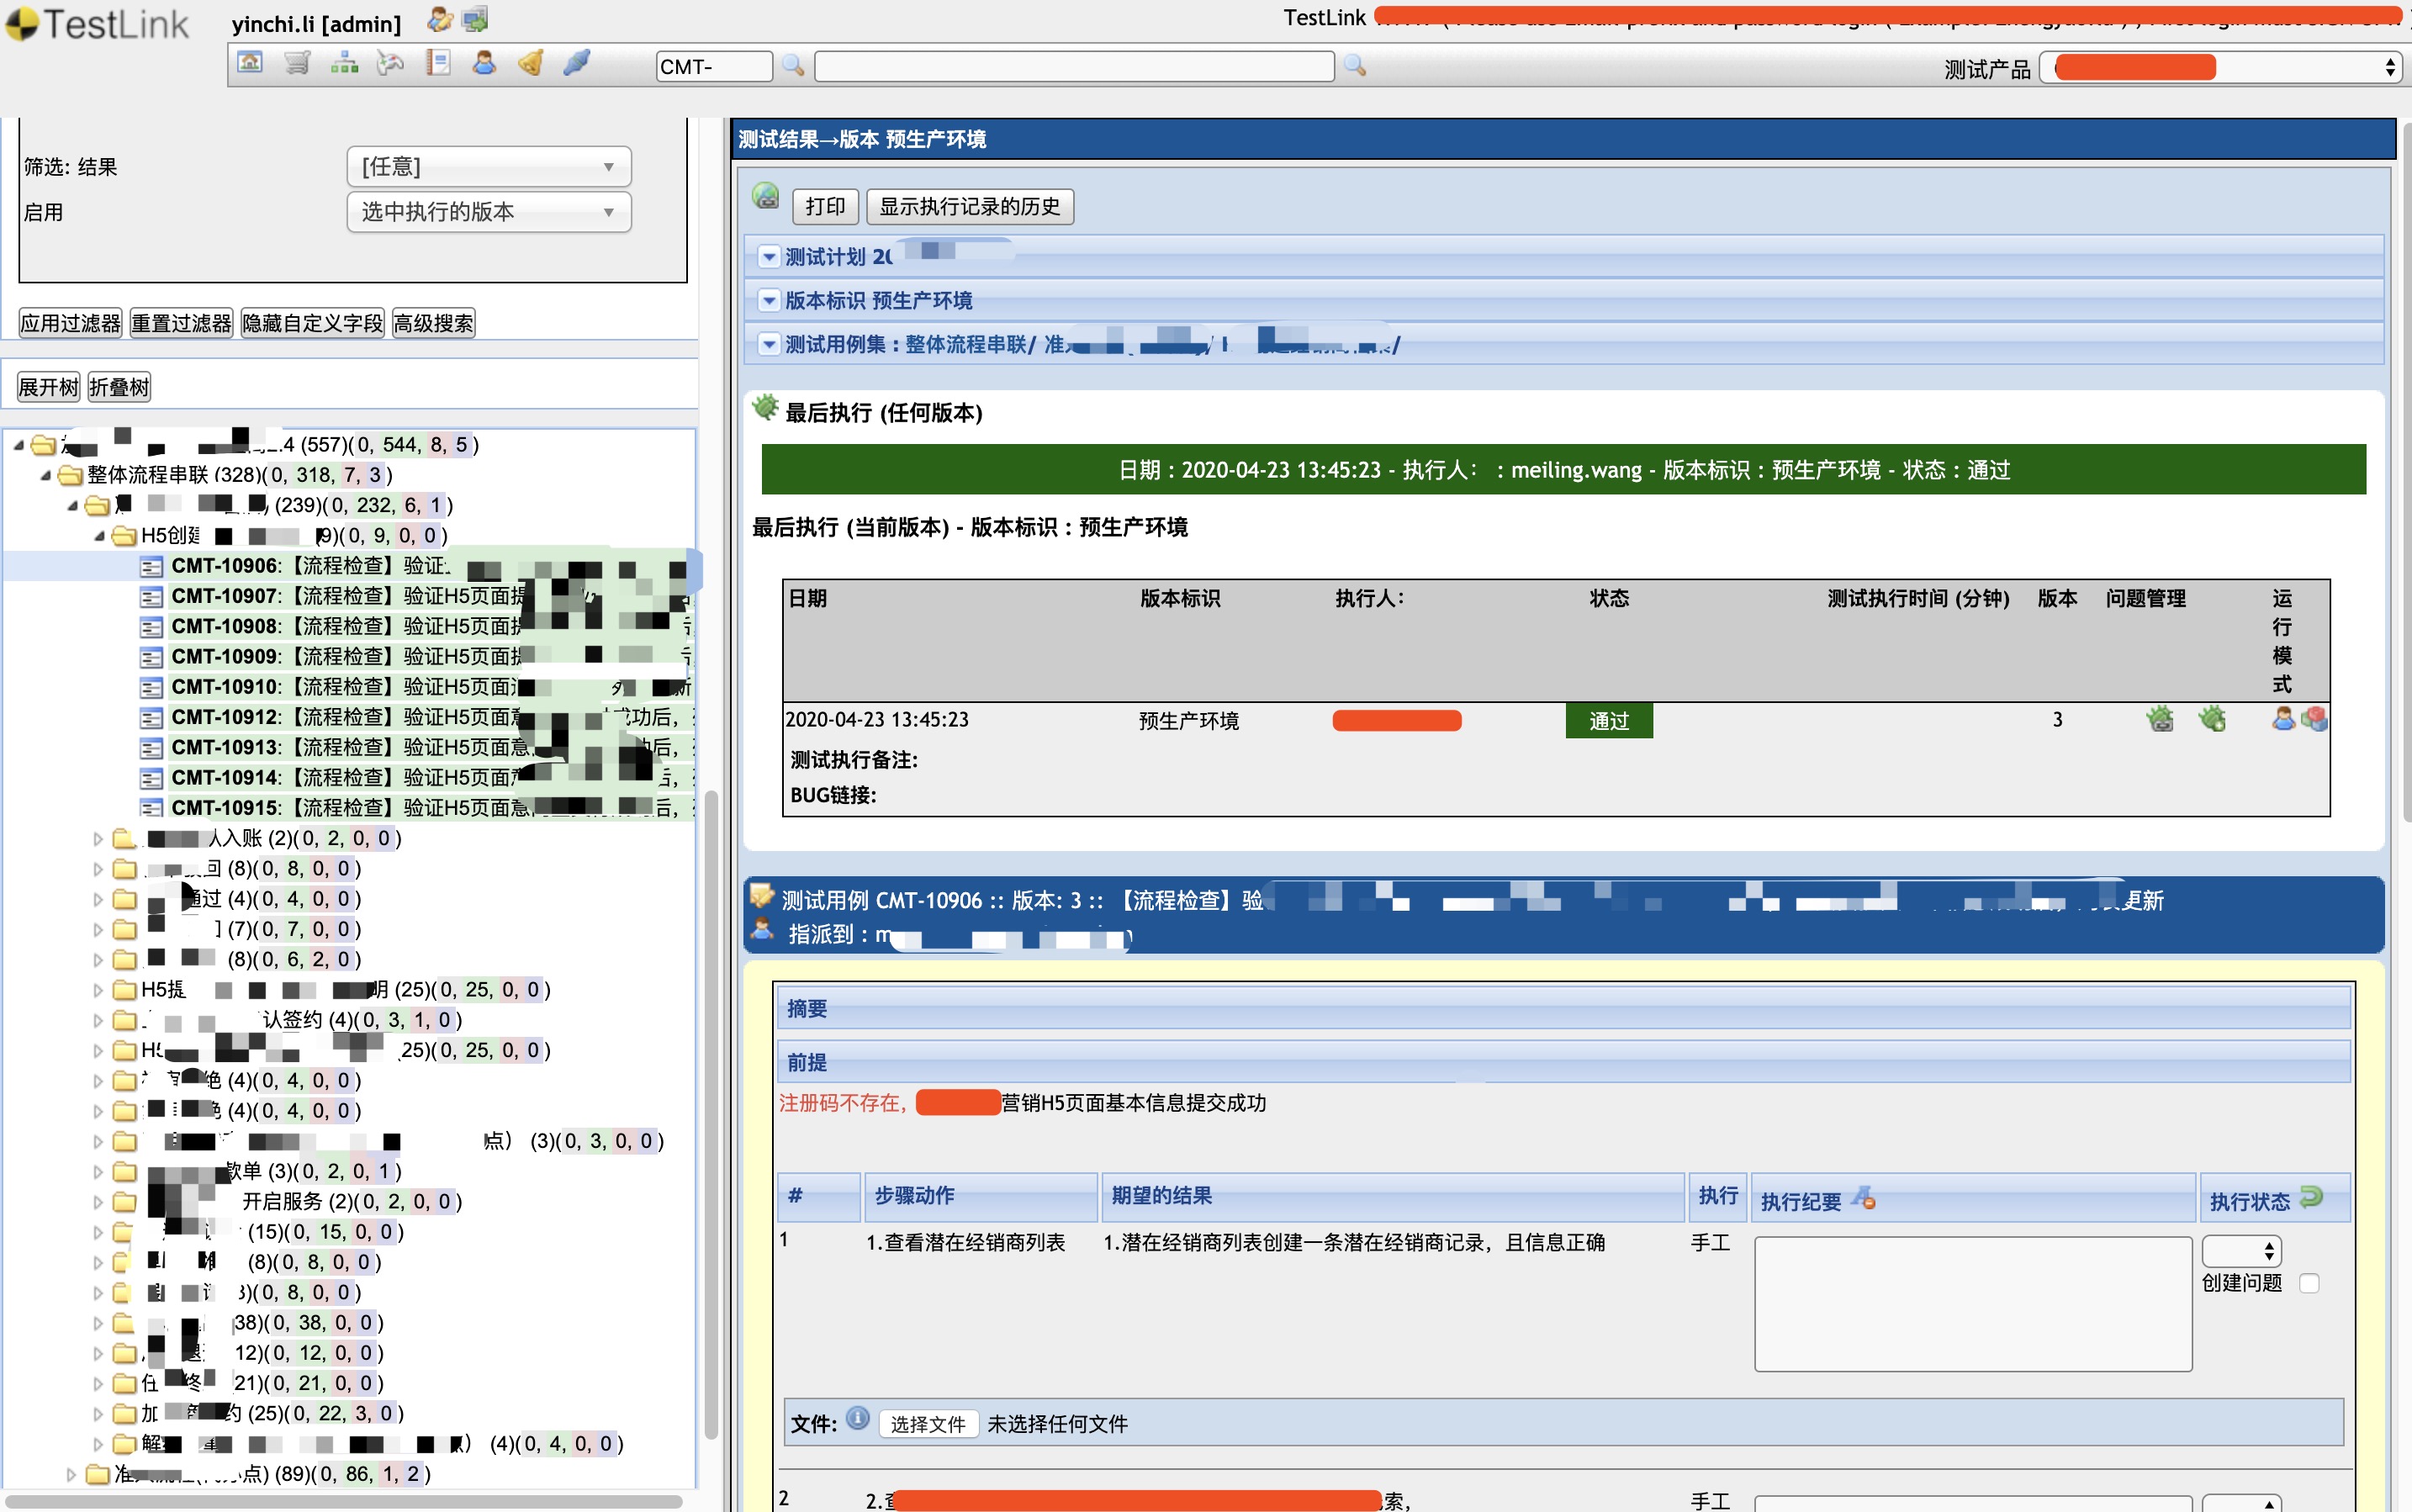Screen dimensions: 2412x1512
Task: Collapse the 整体流程串联 (328) tree folder
Action: pos(45,475)
